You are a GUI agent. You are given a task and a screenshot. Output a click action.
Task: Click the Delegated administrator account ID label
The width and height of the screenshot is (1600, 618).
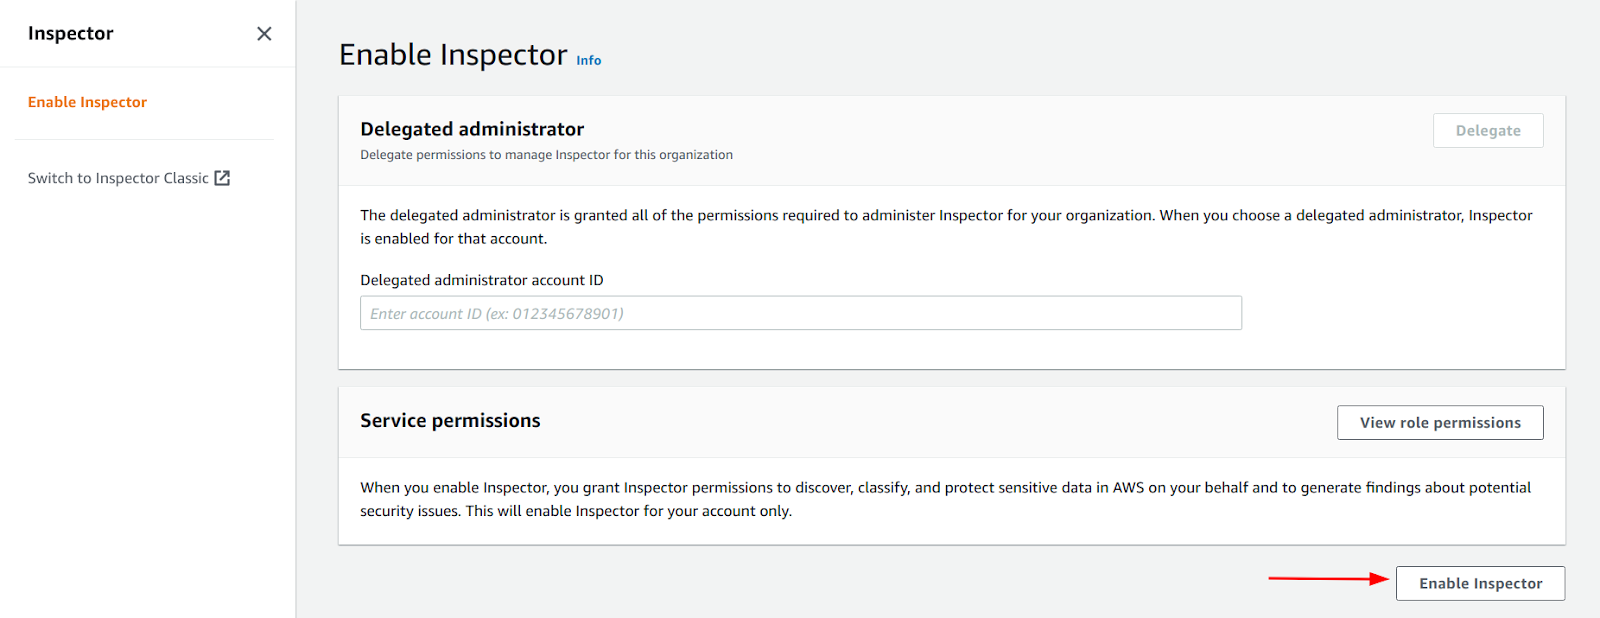pos(481,279)
